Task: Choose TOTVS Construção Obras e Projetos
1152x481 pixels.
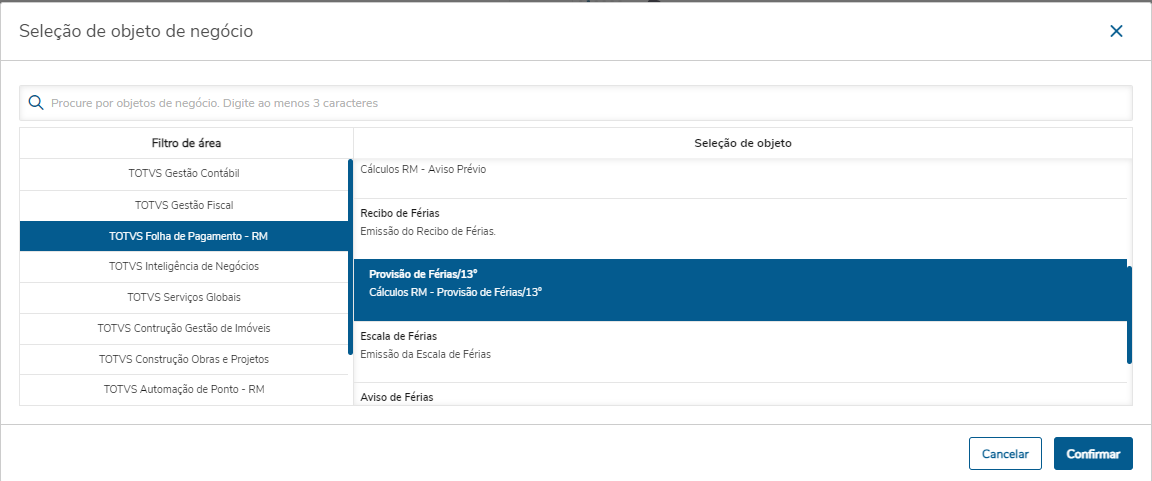Action: (184, 359)
